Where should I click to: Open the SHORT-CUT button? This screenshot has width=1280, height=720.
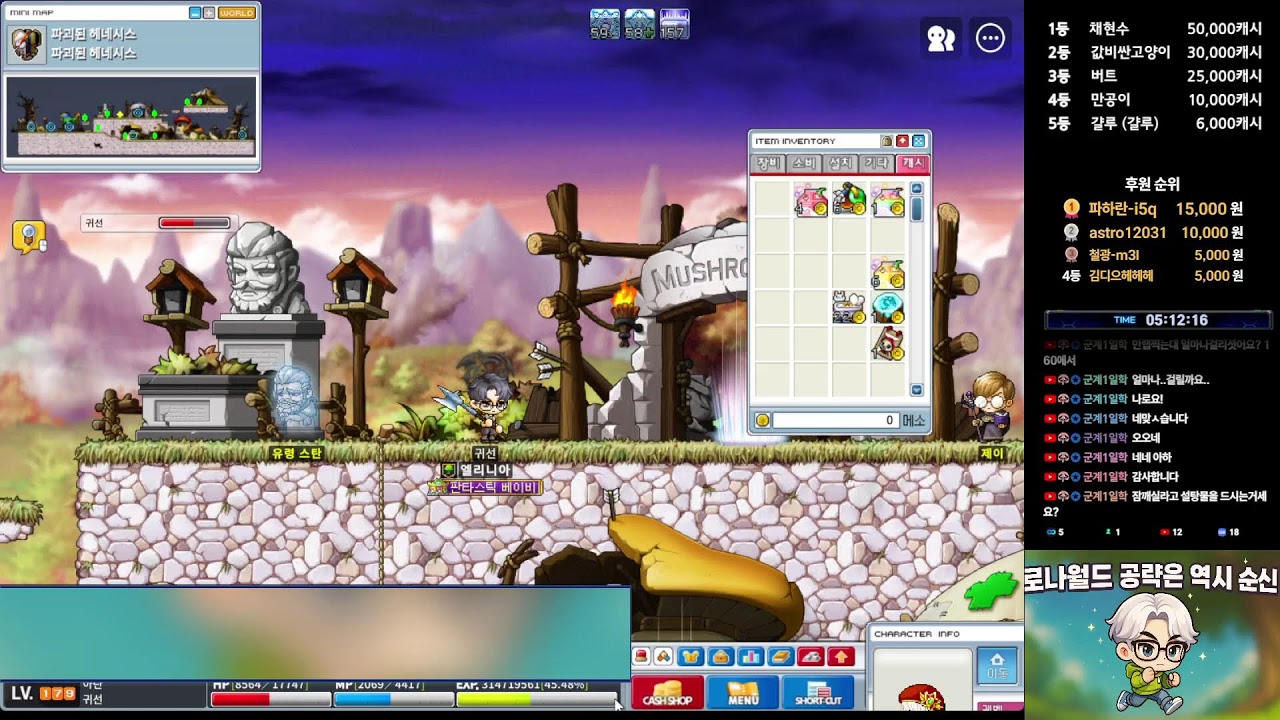click(818, 692)
